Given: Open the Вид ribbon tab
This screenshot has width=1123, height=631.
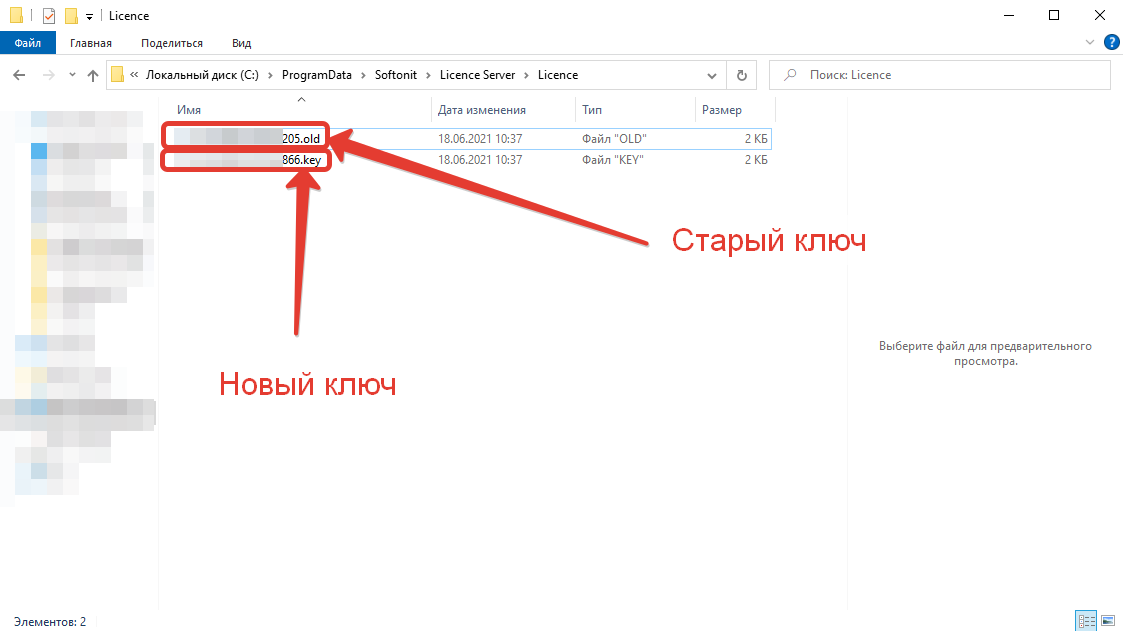Looking at the screenshot, I should 240,43.
